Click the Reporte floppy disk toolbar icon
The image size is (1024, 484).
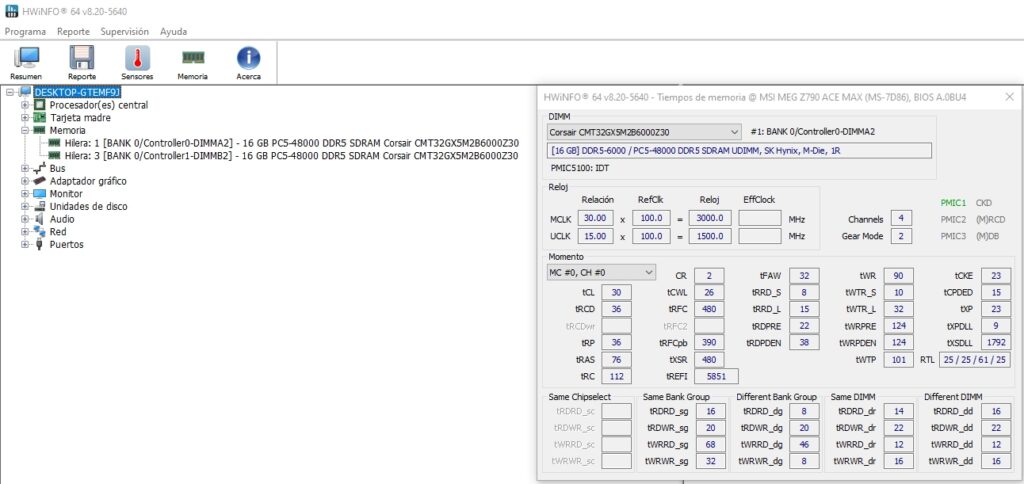(82, 58)
